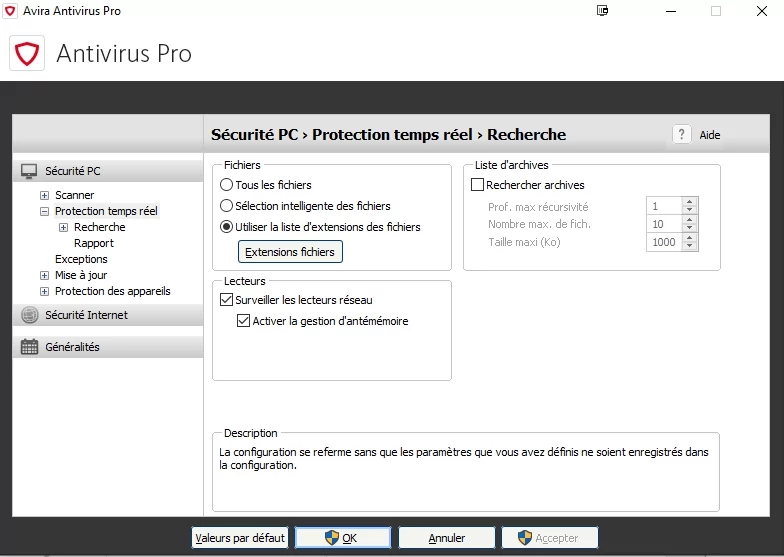Open the Extensions fichiers button
This screenshot has height=557, width=784.
pos(290,252)
